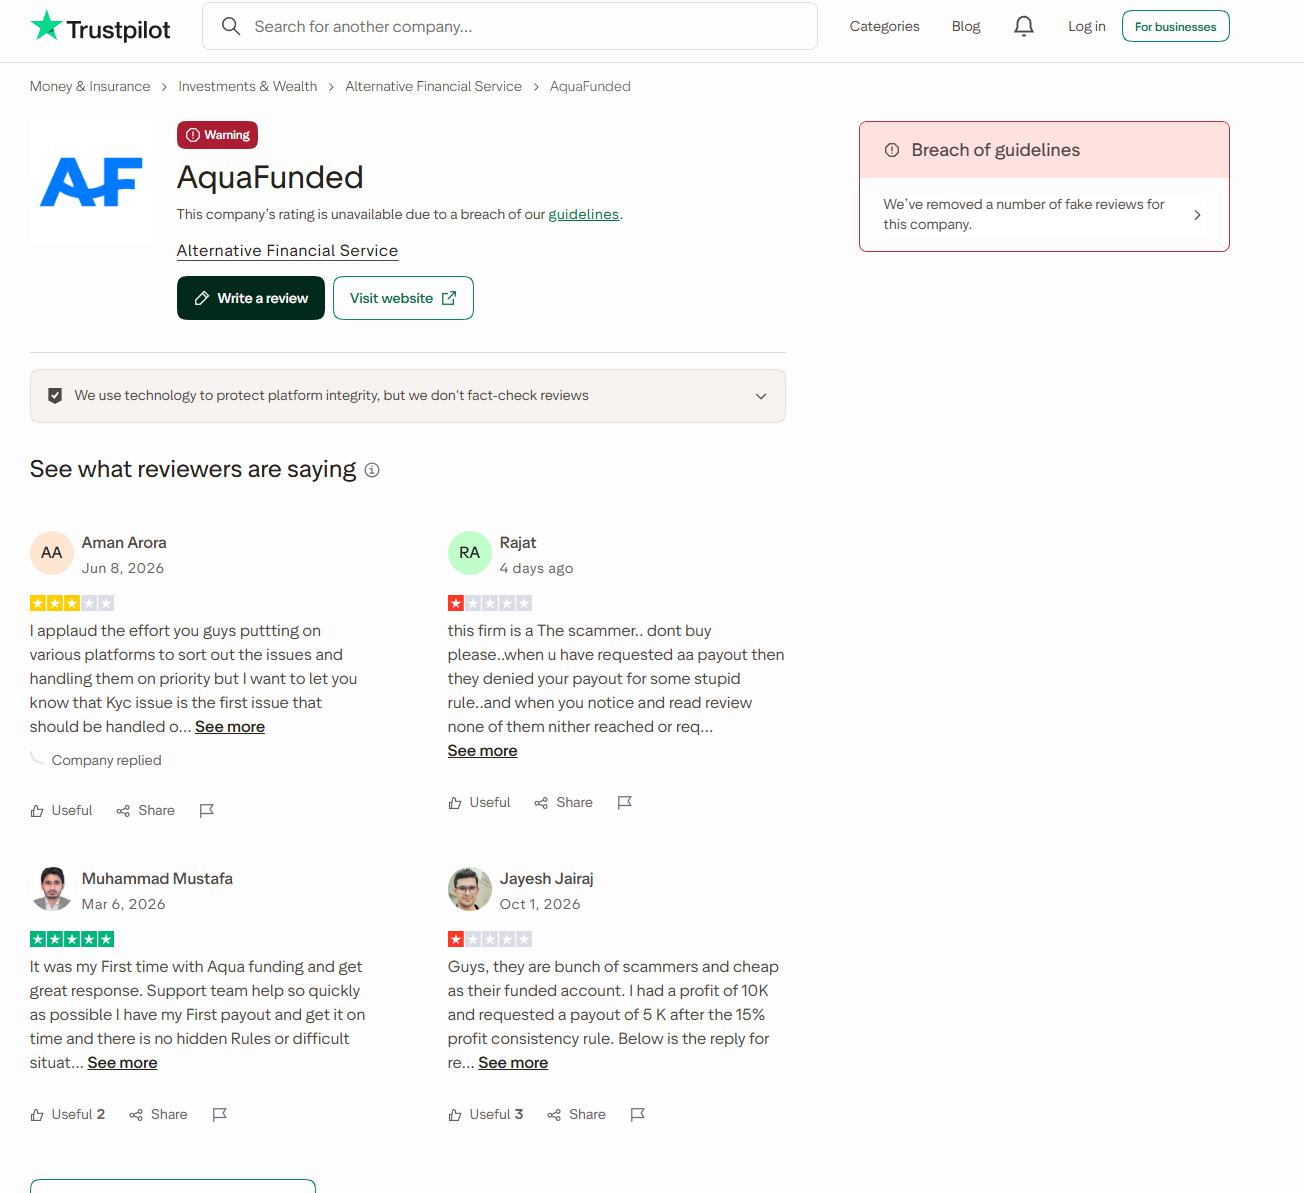This screenshot has height=1193, width=1304.
Task: Share Aman Arora's review
Action: point(146,810)
